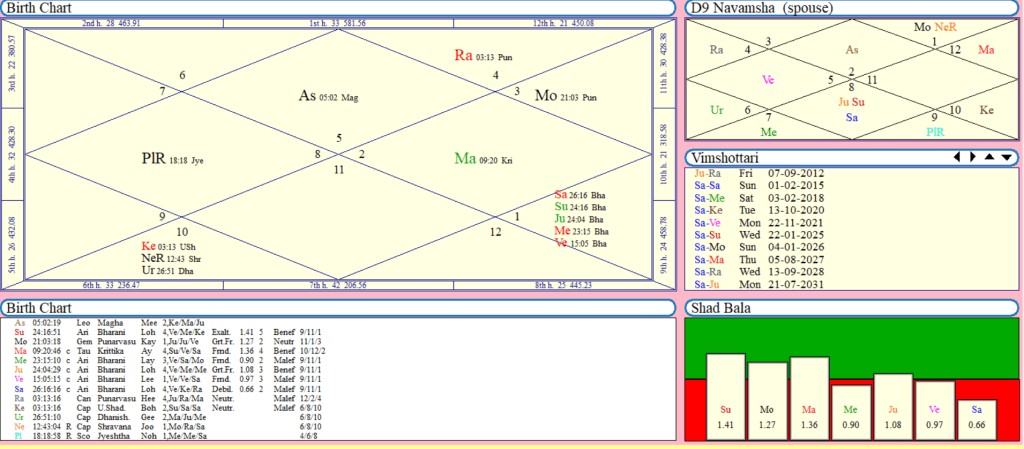
Task: Click the Ascendant (As) in Navamsha chart
Action: click(852, 49)
